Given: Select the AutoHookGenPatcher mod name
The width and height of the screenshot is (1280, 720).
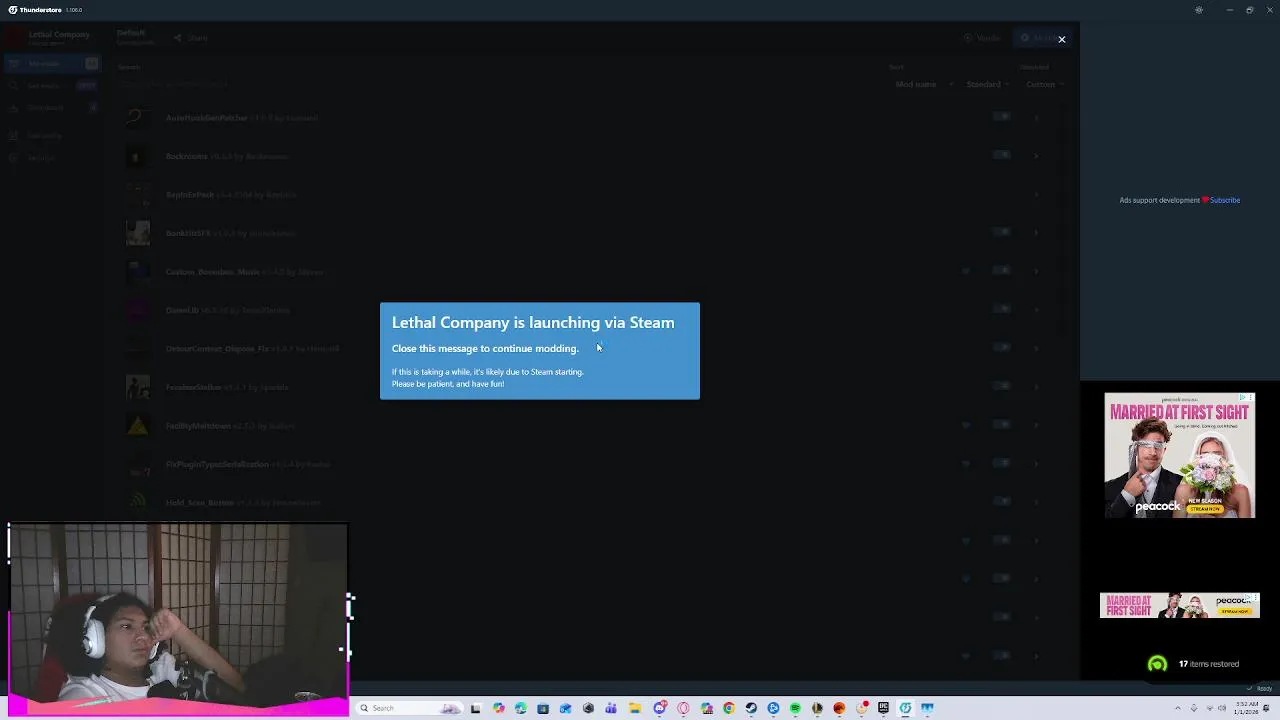Looking at the screenshot, I should tap(206, 118).
